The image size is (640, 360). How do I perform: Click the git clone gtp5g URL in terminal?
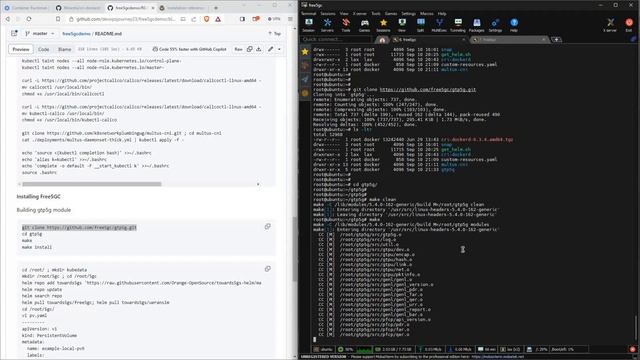tap(428, 89)
